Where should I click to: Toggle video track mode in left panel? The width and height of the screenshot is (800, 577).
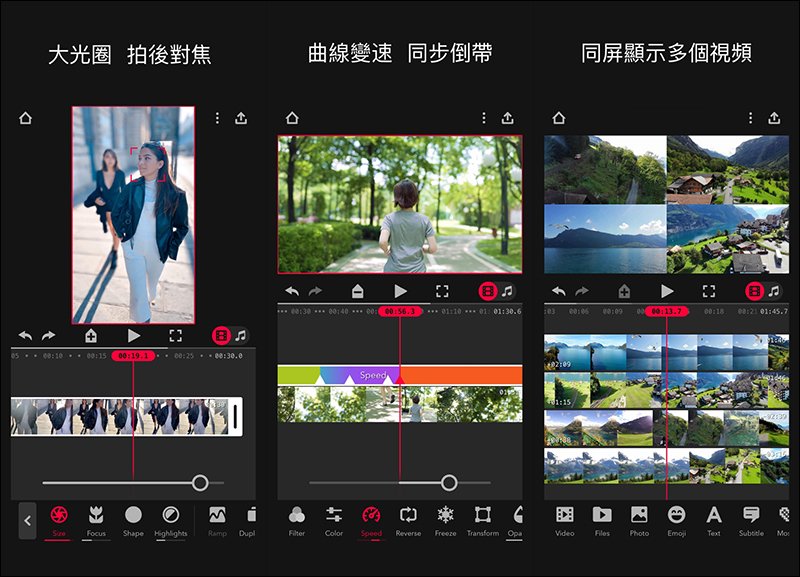tap(221, 336)
